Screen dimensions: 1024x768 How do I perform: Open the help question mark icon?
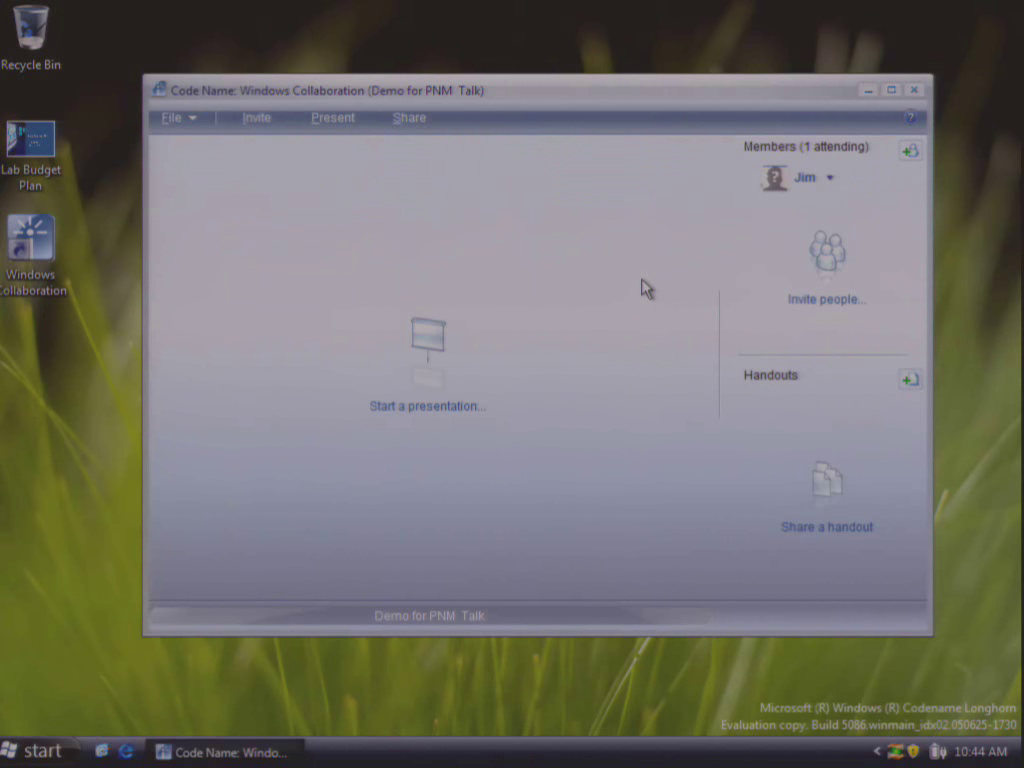910,118
